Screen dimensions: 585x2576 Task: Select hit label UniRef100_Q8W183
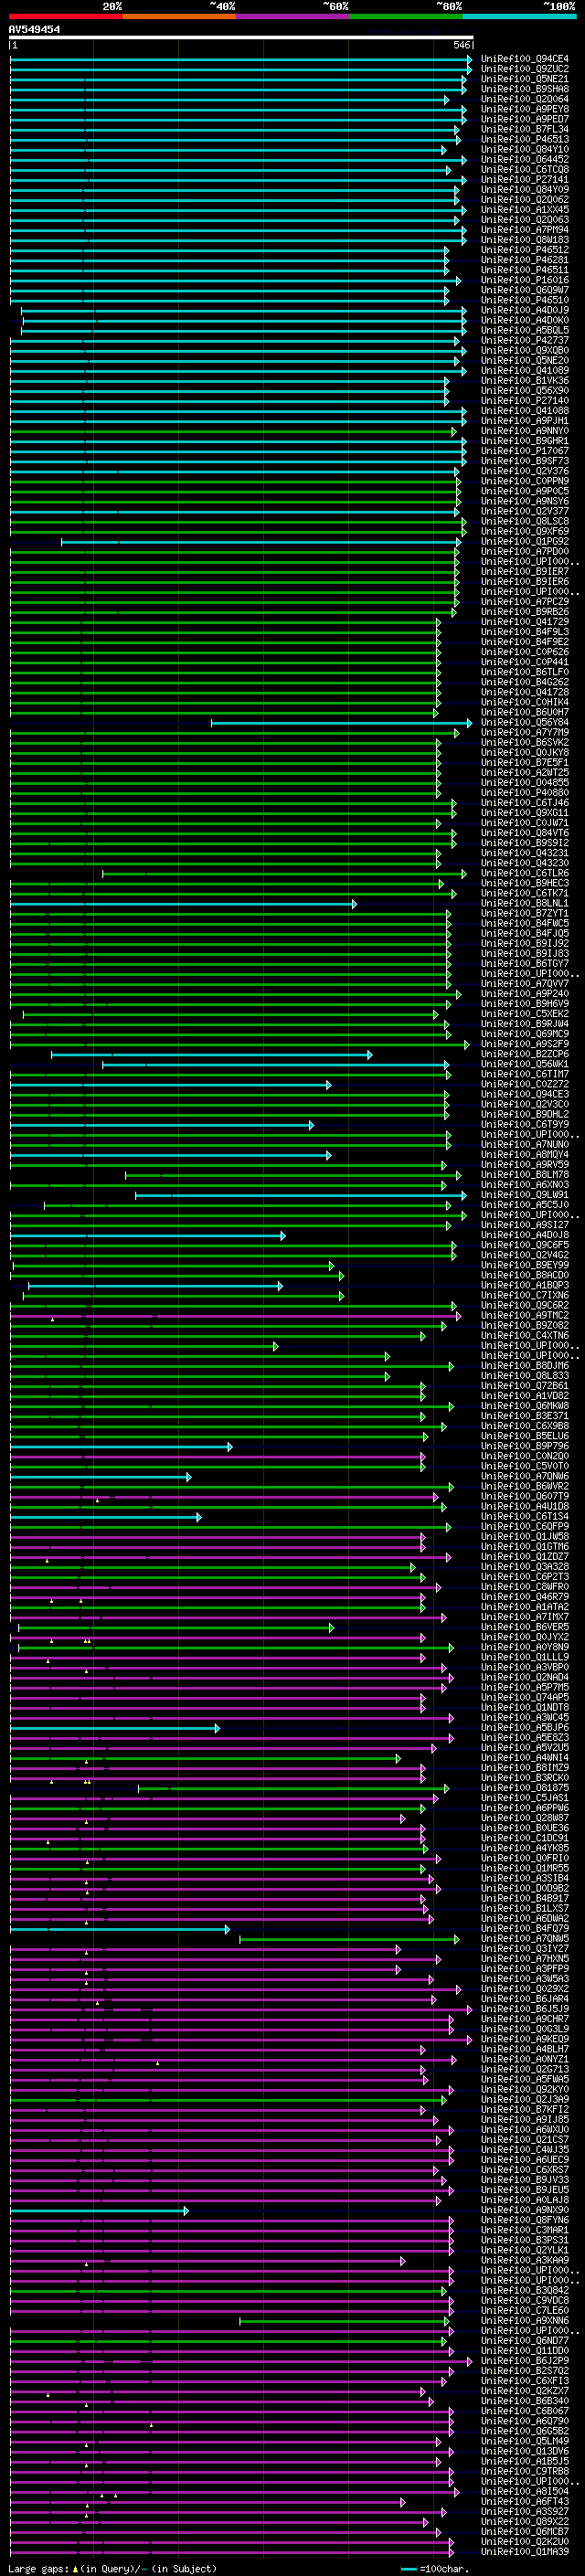tap(524, 240)
